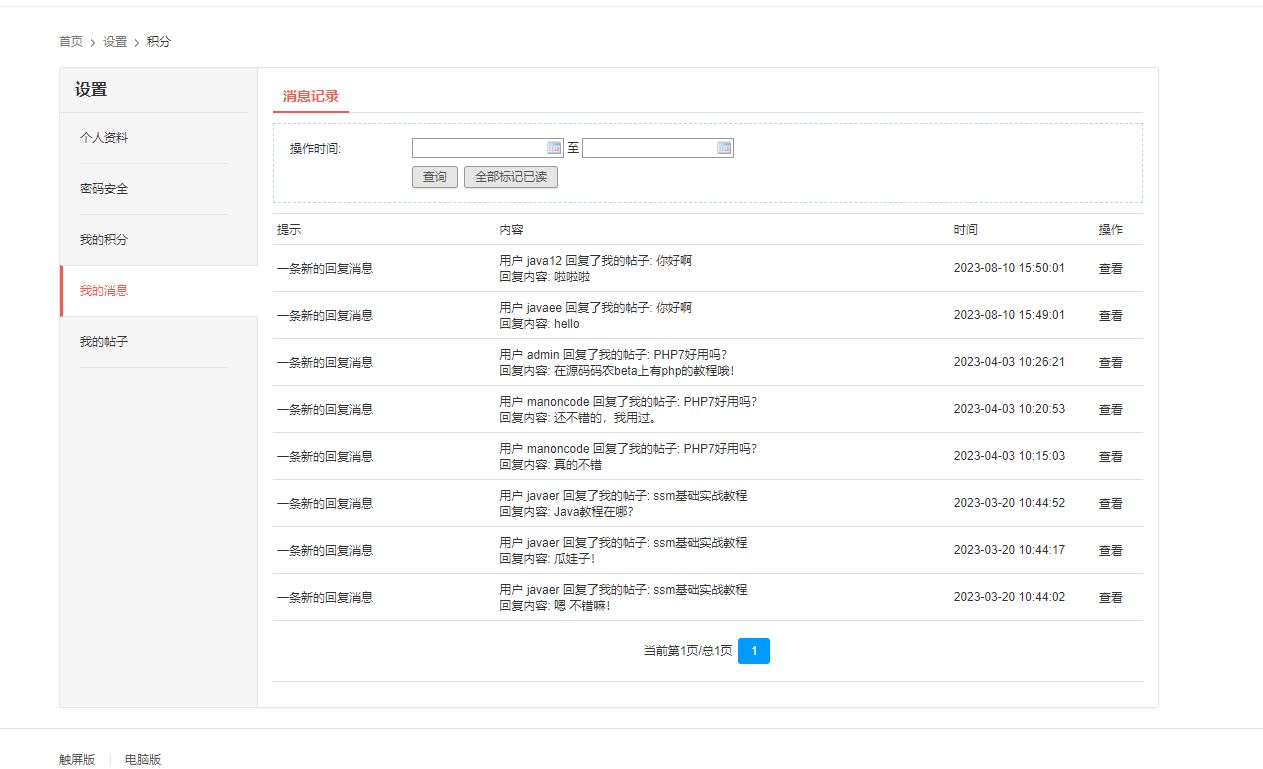Click the 操作时间 label
Screen dimensions: 1263x769
coord(316,149)
